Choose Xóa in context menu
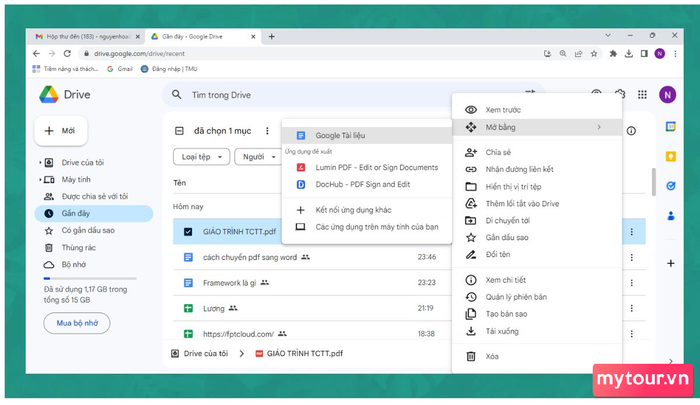 click(x=537, y=356)
